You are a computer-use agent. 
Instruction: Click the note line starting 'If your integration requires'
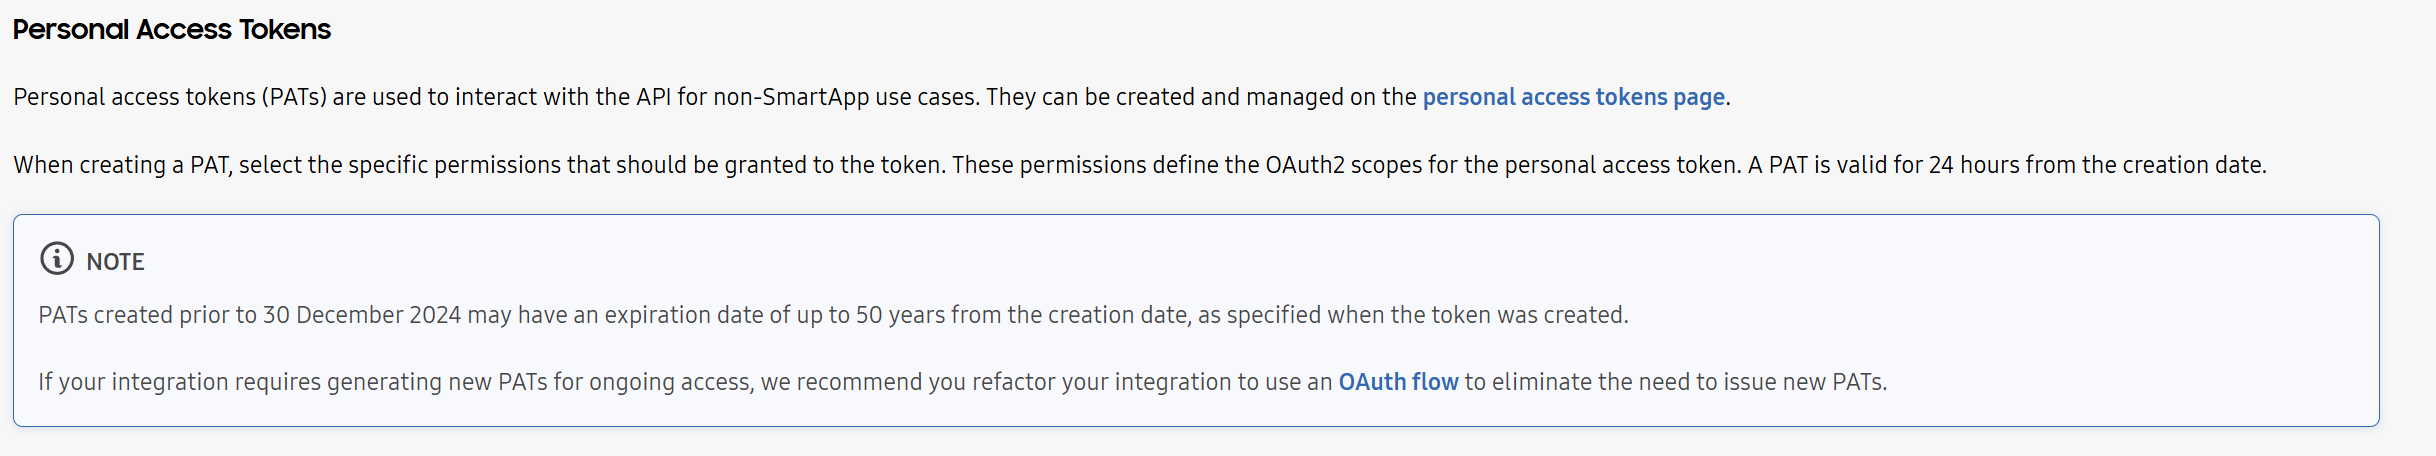pyautogui.click(x=963, y=382)
